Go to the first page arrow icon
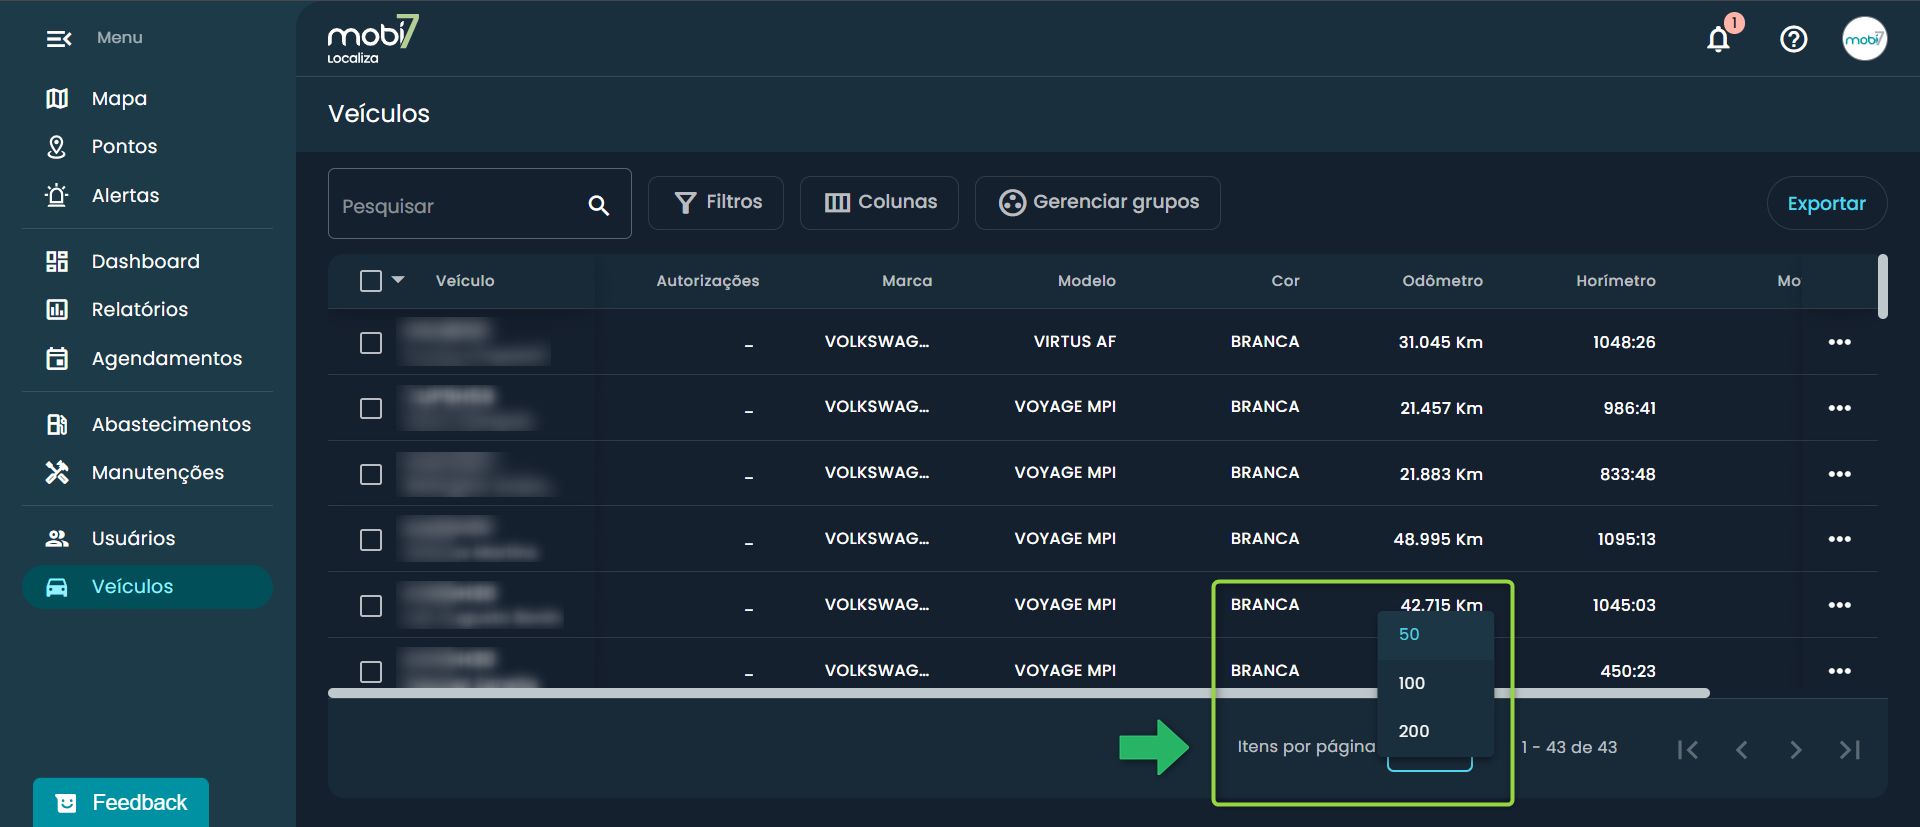 coord(1688,749)
